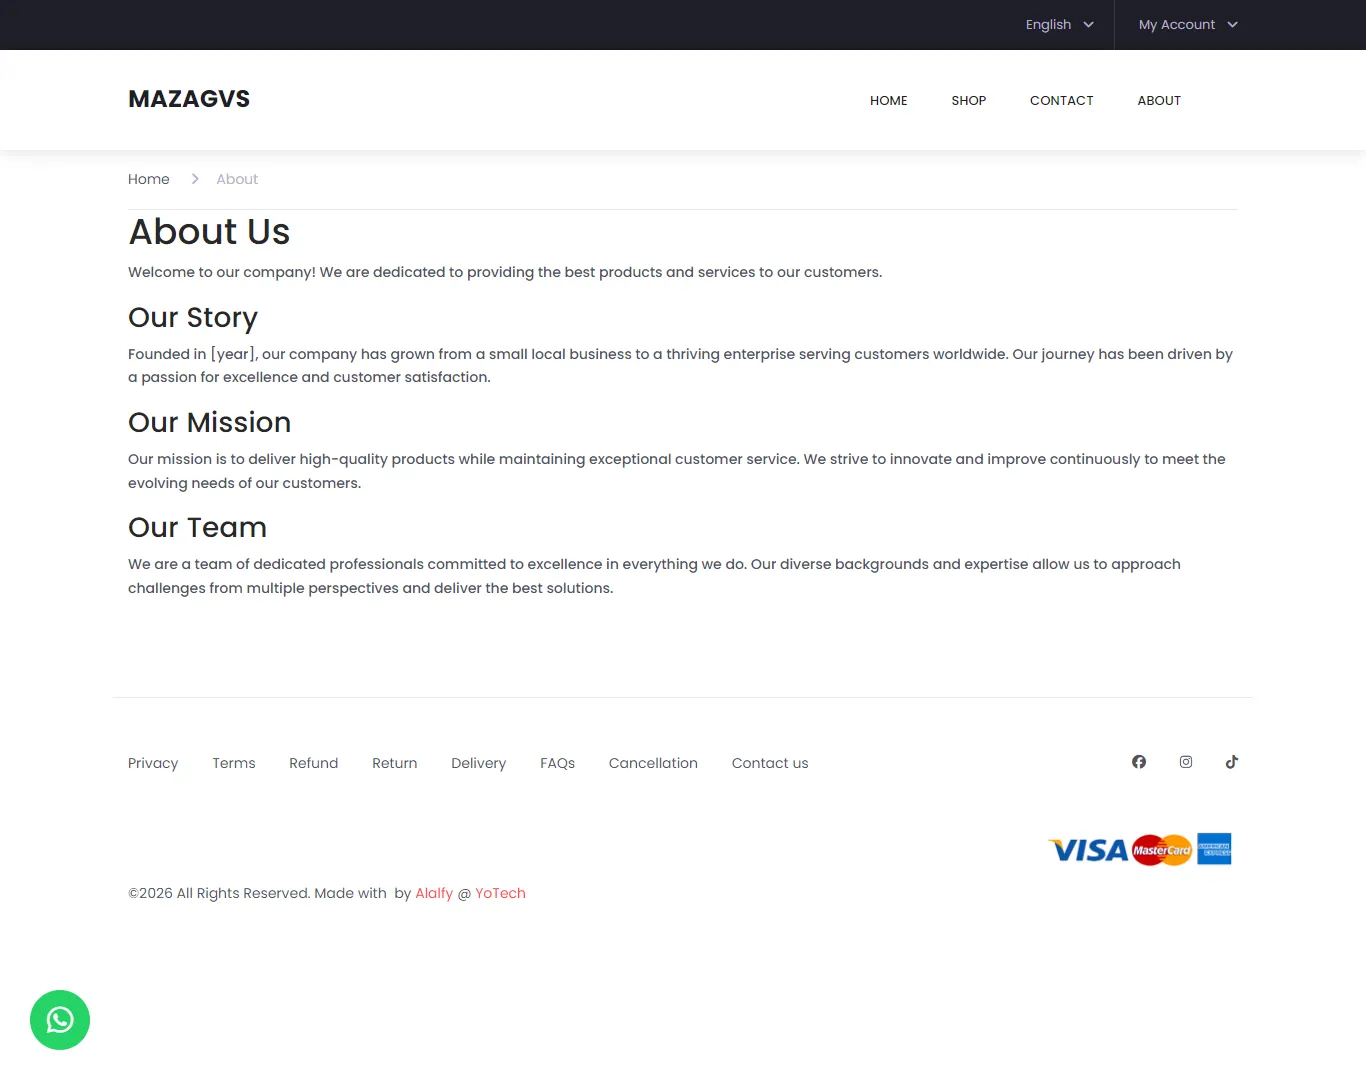1366x1080 pixels.
Task: Open the WhatsApp chat bubble
Action: pyautogui.click(x=60, y=1019)
